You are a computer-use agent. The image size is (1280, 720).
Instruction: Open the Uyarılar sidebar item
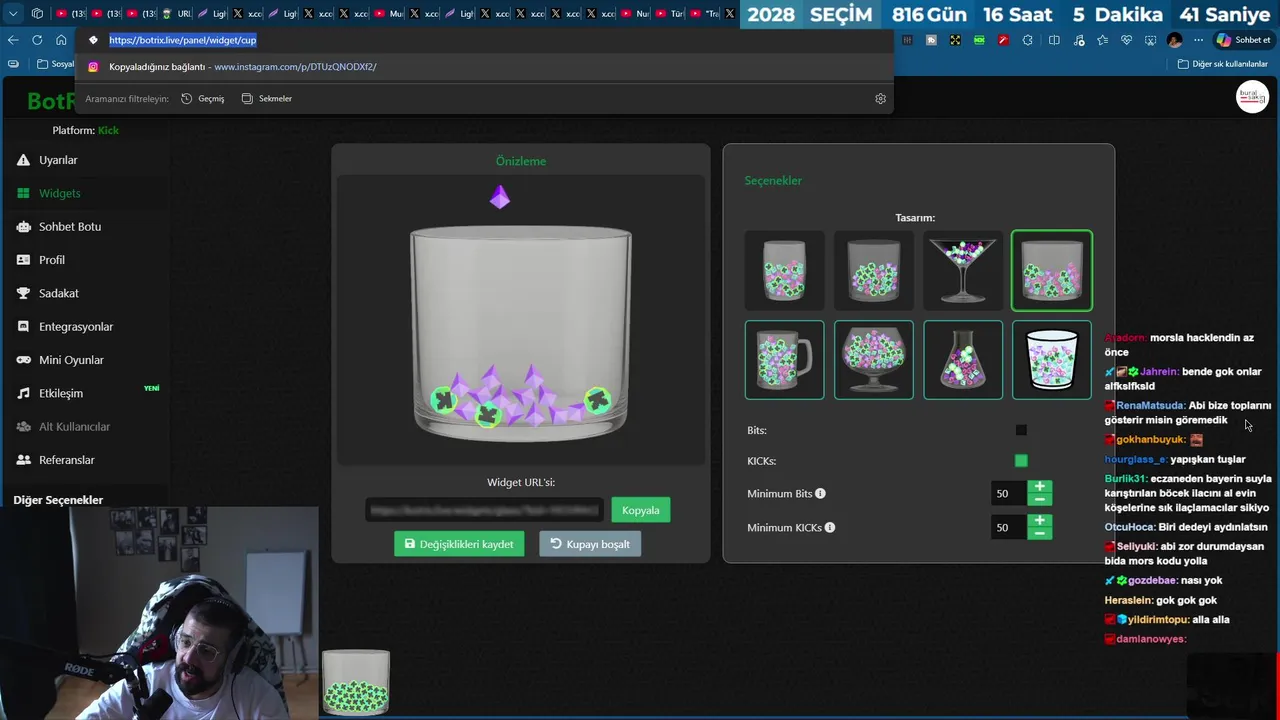tap(58, 160)
